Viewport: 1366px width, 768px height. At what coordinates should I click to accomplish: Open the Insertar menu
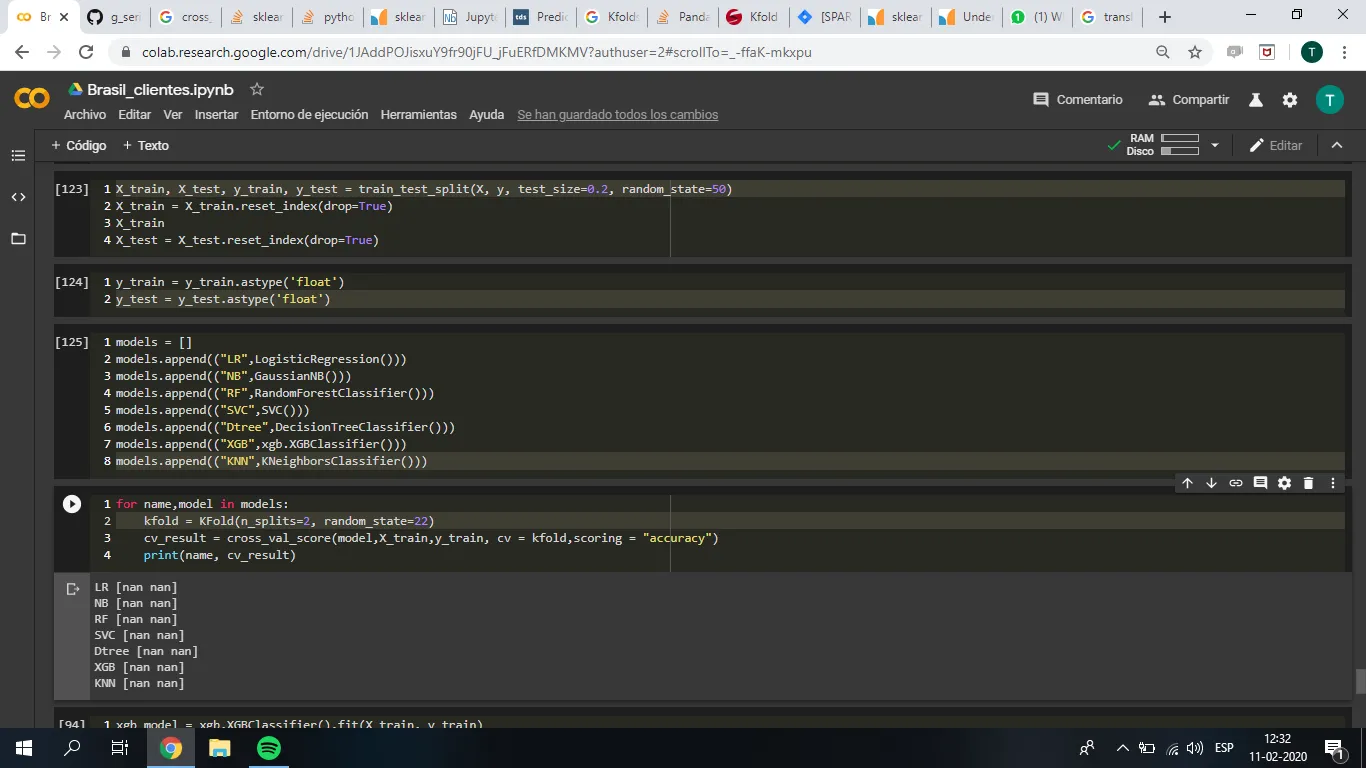point(216,115)
